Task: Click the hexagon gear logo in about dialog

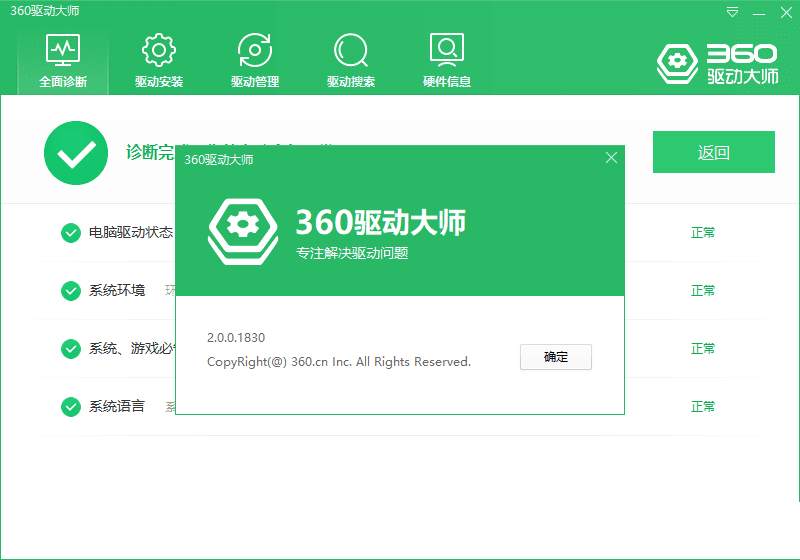Action: click(243, 232)
